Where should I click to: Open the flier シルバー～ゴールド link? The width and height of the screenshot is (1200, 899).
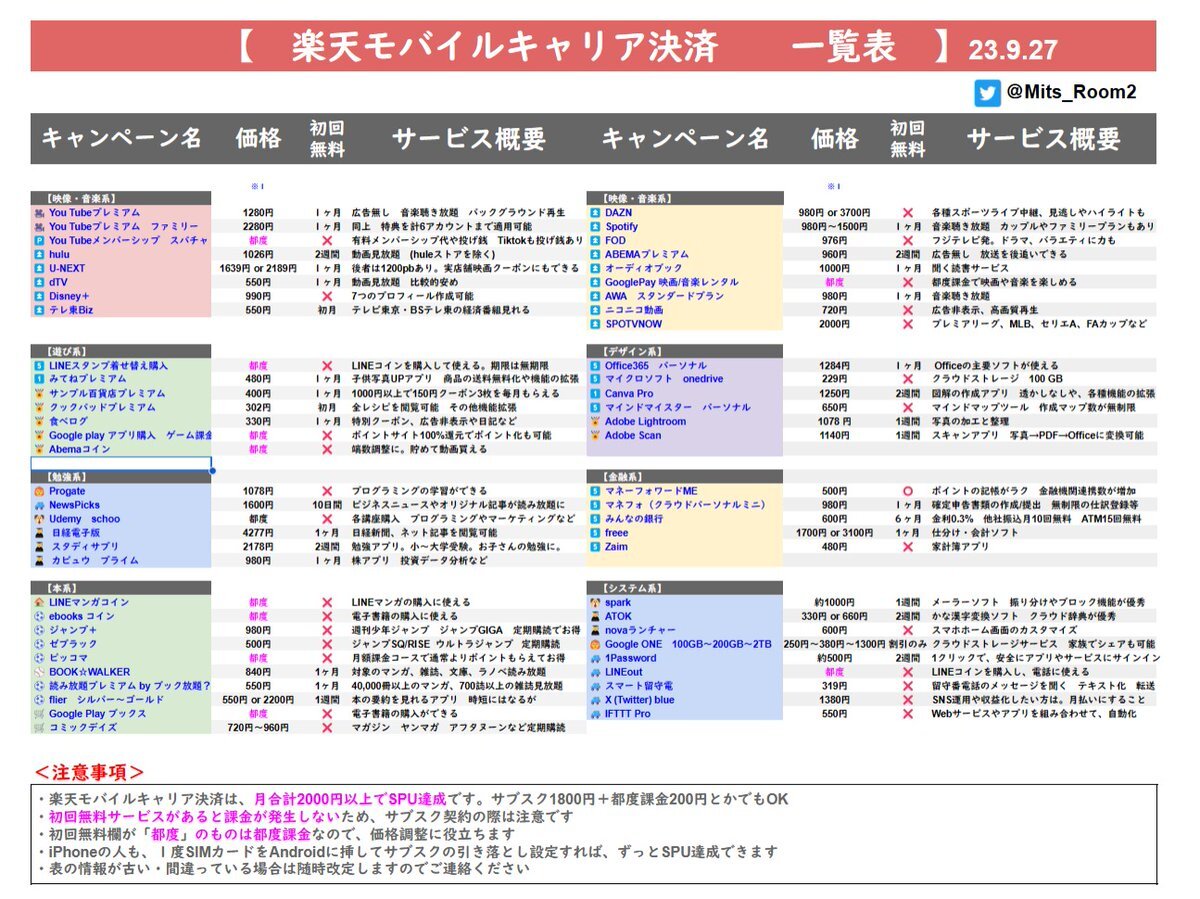(x=107, y=700)
